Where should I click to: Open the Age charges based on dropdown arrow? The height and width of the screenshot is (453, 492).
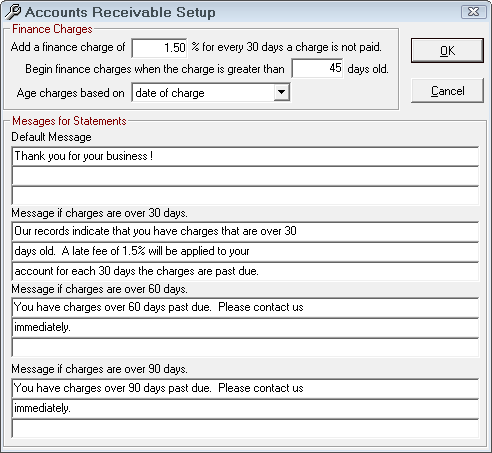point(282,92)
